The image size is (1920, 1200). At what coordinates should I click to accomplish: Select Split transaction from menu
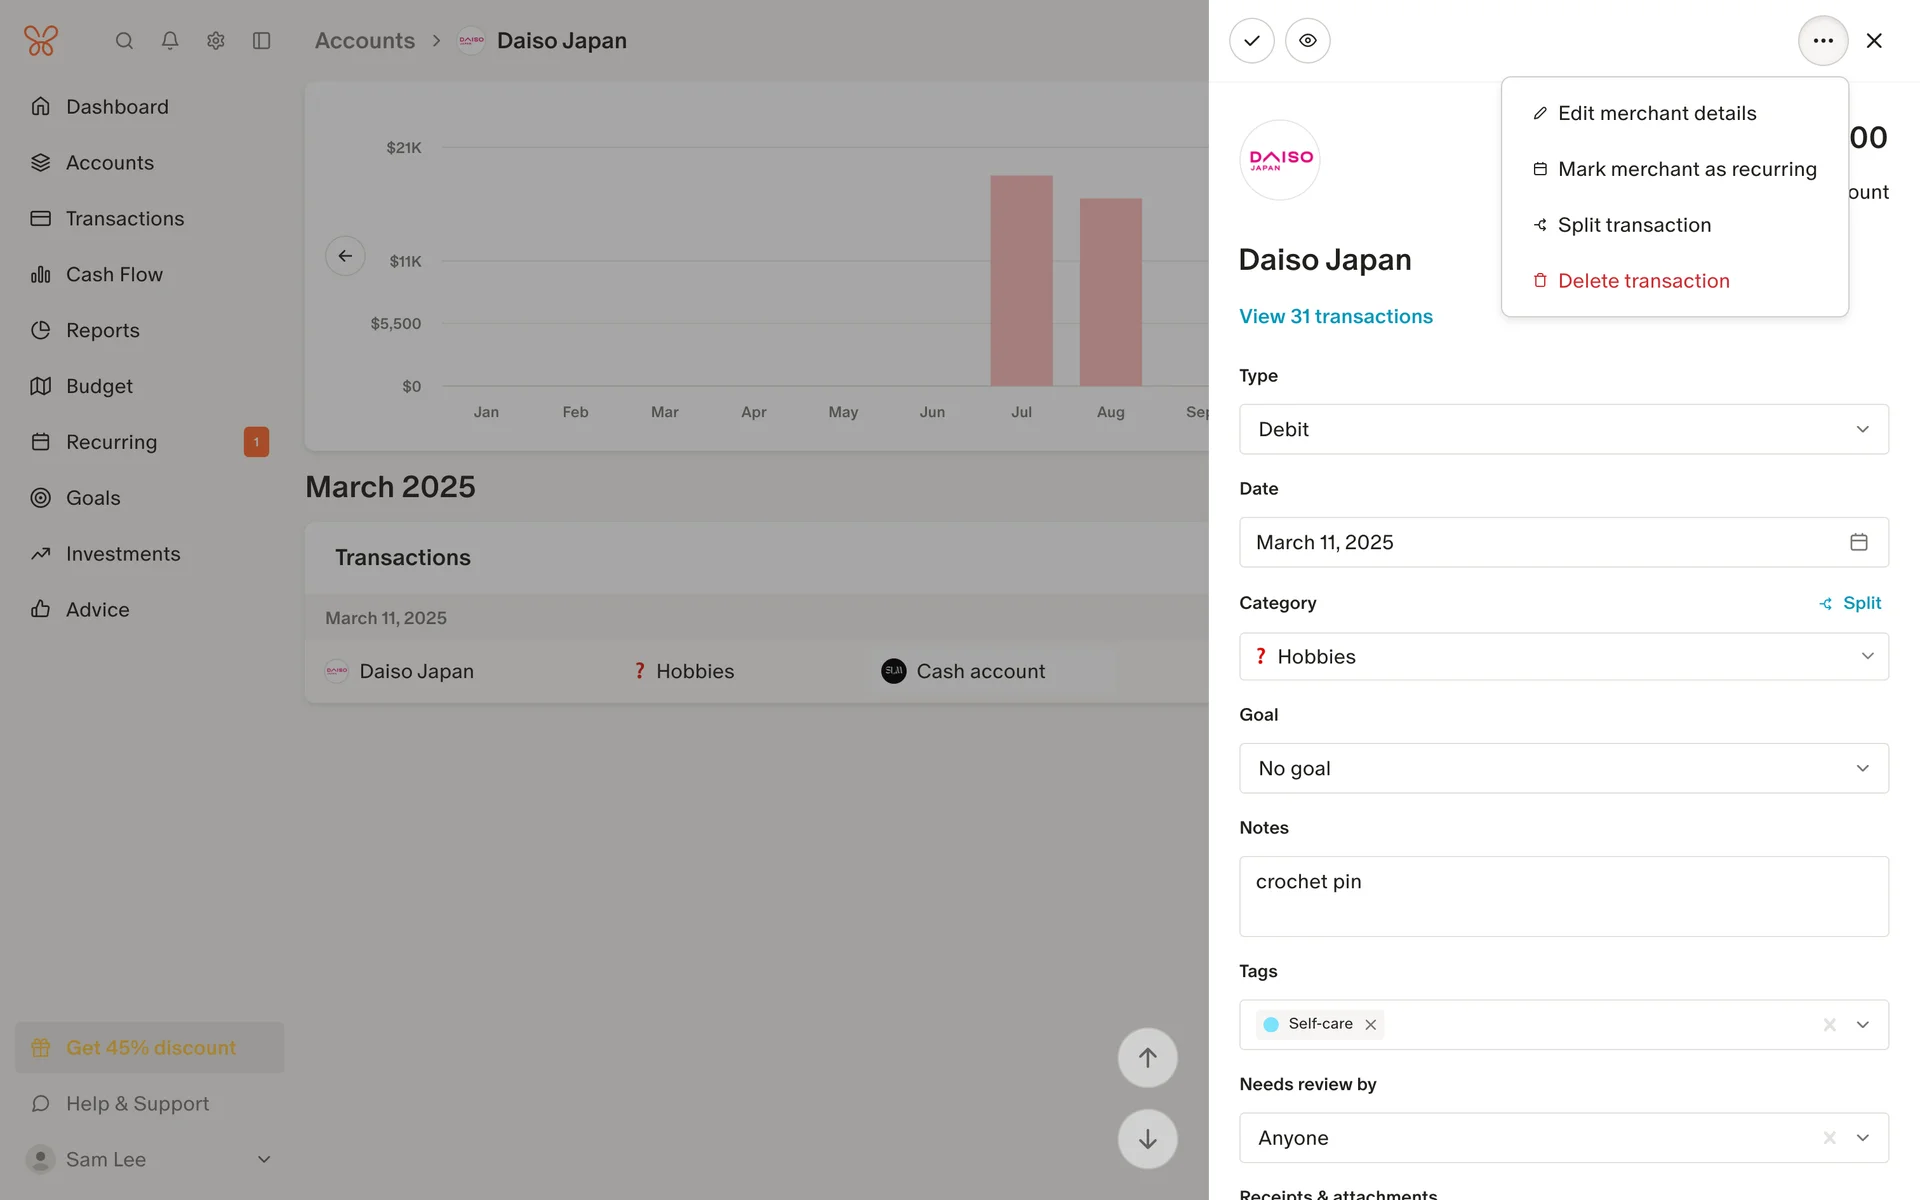point(1634,225)
